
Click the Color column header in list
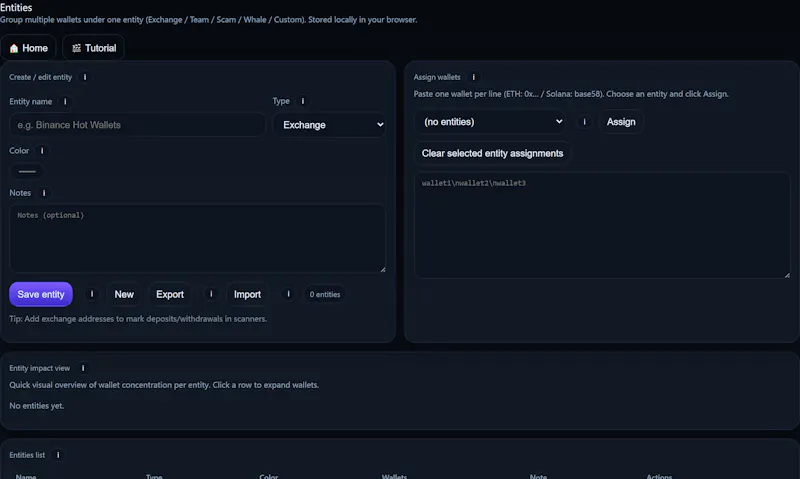(x=268, y=476)
